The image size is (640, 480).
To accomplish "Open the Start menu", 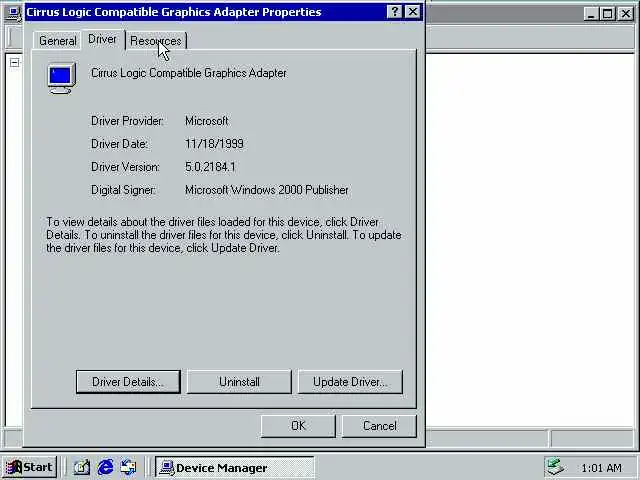I will (29, 467).
